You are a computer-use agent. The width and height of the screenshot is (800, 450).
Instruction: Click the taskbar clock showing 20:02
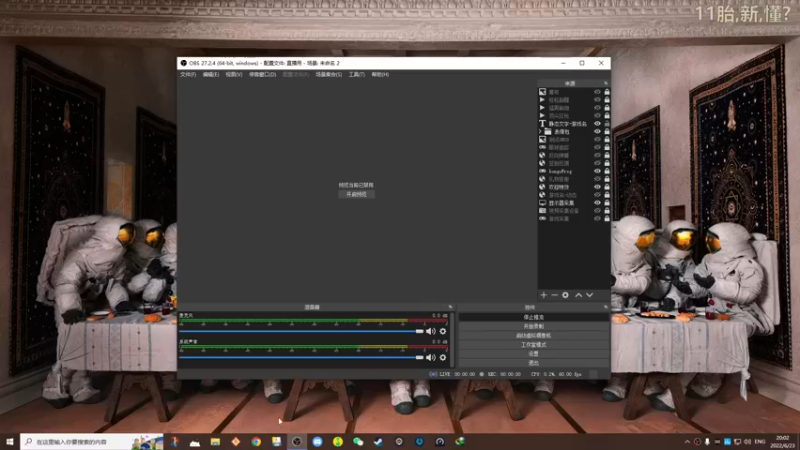(x=782, y=442)
